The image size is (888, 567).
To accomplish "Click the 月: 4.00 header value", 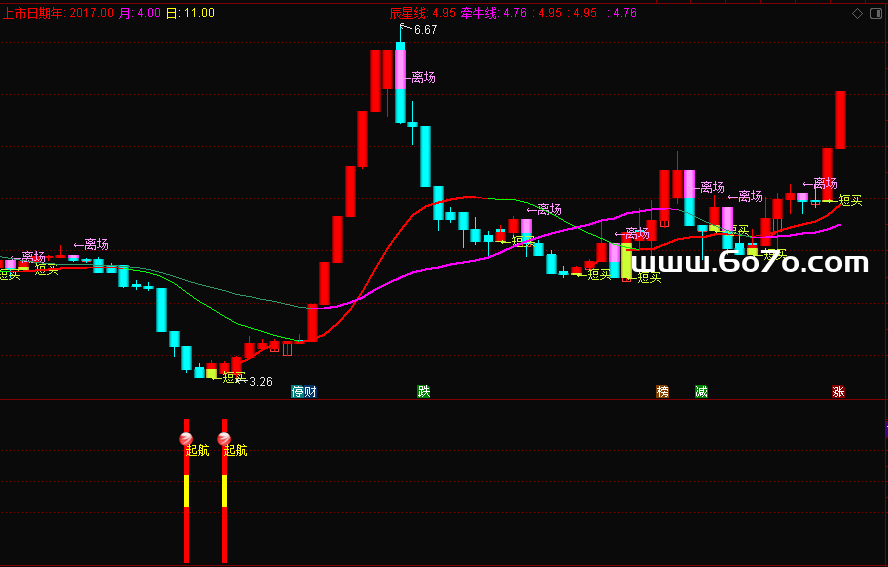I will pyautogui.click(x=139, y=13).
